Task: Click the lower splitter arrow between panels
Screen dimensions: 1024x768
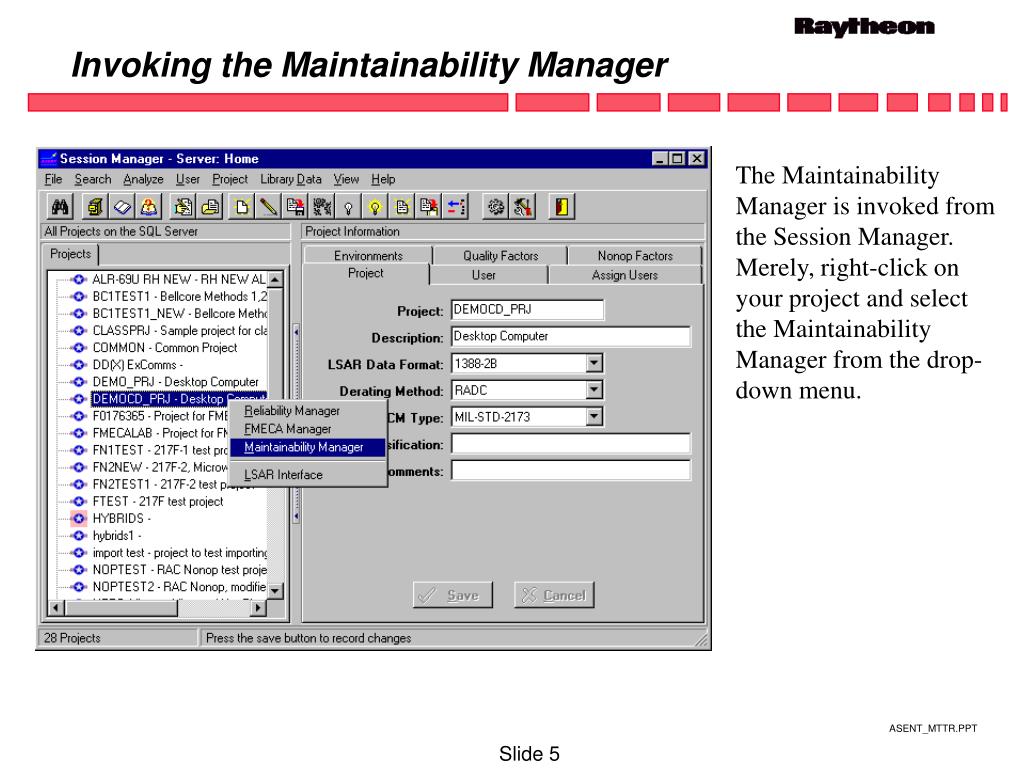Action: point(296,517)
